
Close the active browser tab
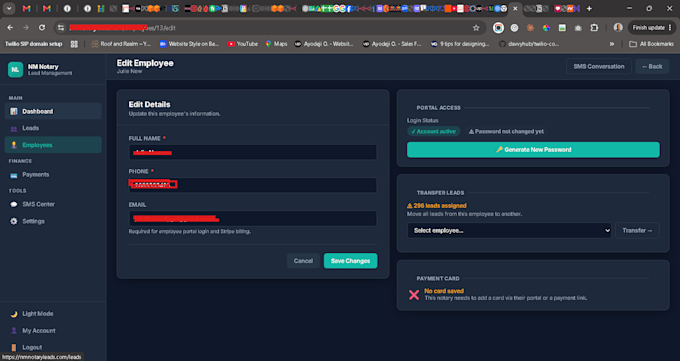tap(515, 8)
